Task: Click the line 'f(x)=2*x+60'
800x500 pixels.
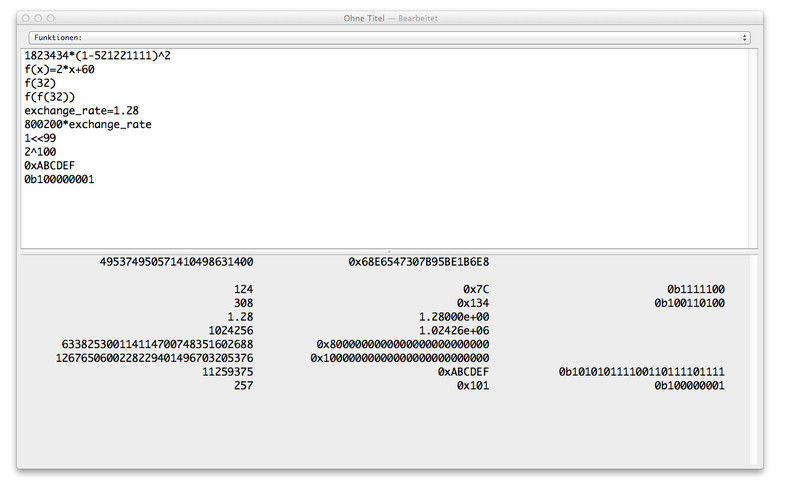Action: tap(59, 69)
